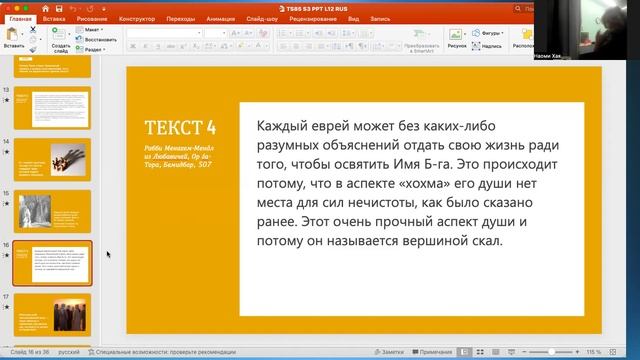Expand the Вставить paste options arrow
The image size is (640, 360).
point(22,34)
